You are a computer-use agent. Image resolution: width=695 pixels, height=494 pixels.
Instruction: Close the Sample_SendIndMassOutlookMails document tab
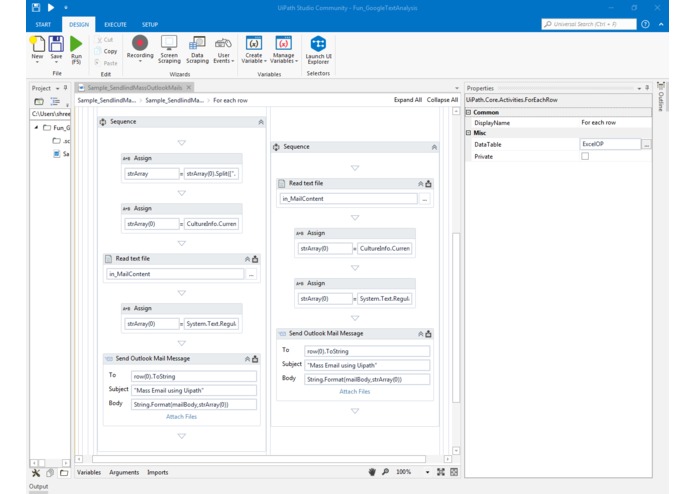(x=188, y=87)
